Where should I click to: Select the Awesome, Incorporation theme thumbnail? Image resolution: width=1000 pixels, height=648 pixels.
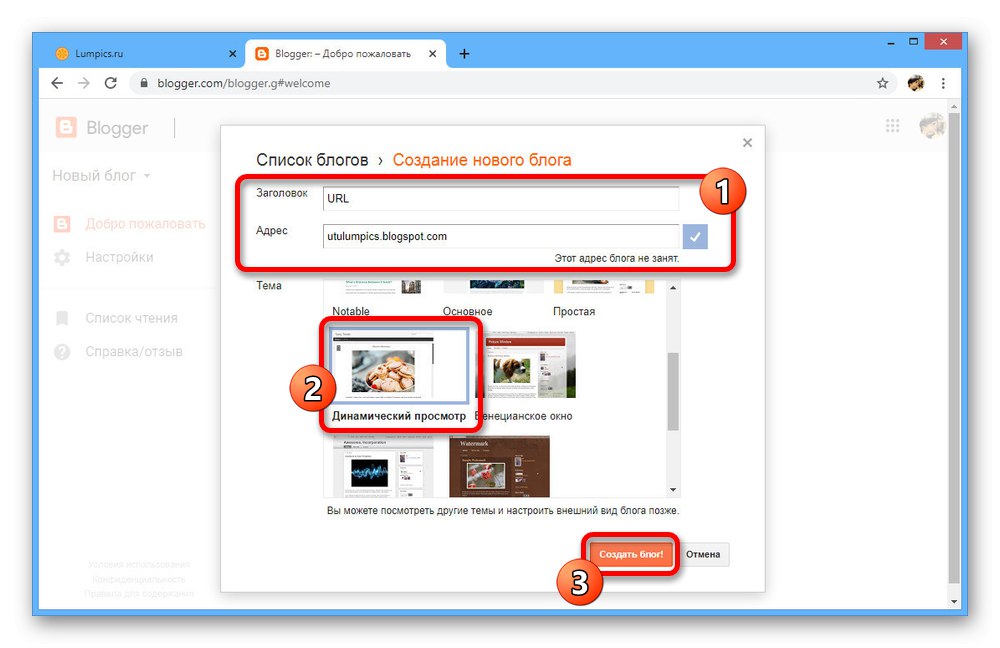[383, 466]
